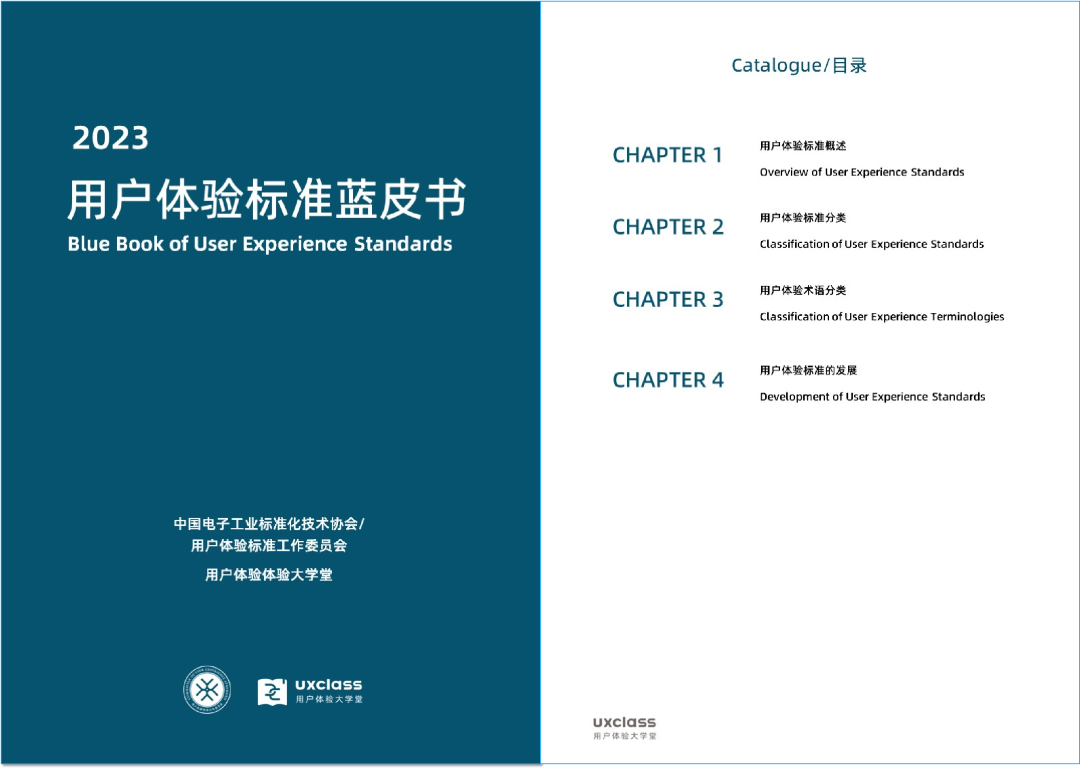This screenshot has height=769, width=1080.
Task: Click 用户体验标准的发展 entry
Action: click(x=808, y=370)
